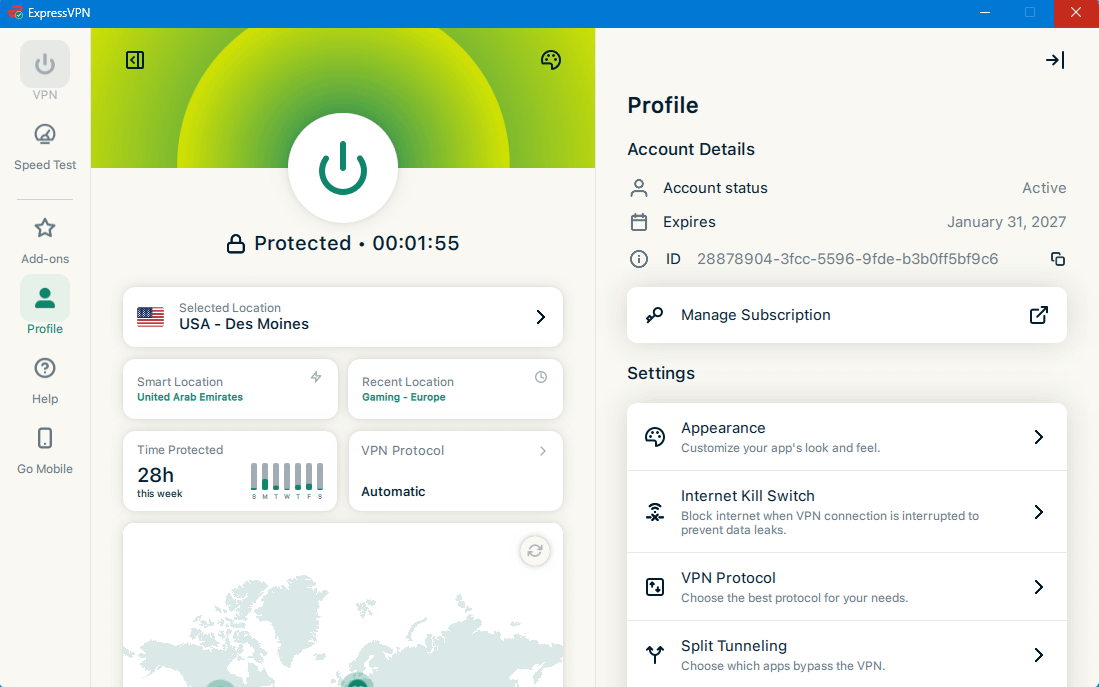Screen dimensions: 1099x687
Task: Open Split Tunneling settings
Action: coord(847,655)
